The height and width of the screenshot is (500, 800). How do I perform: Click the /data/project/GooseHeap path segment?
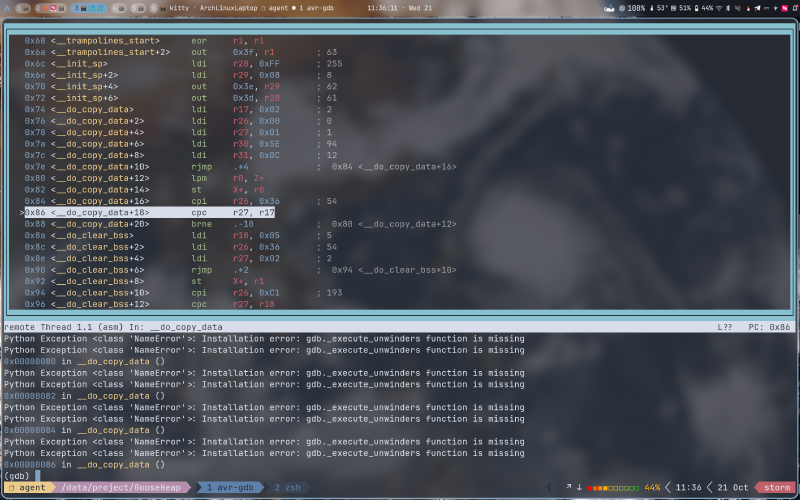121,487
